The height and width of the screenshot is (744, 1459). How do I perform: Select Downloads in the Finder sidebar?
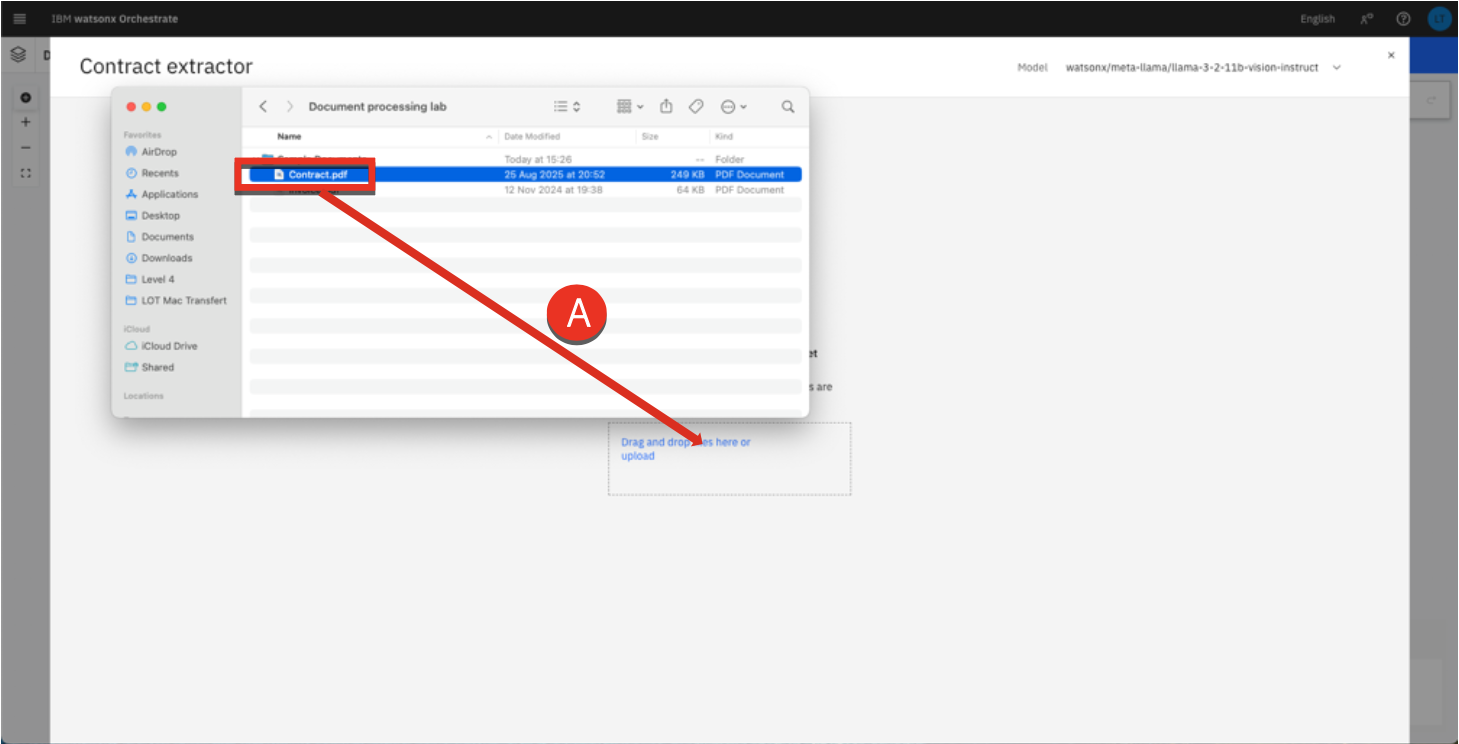[x=166, y=258]
